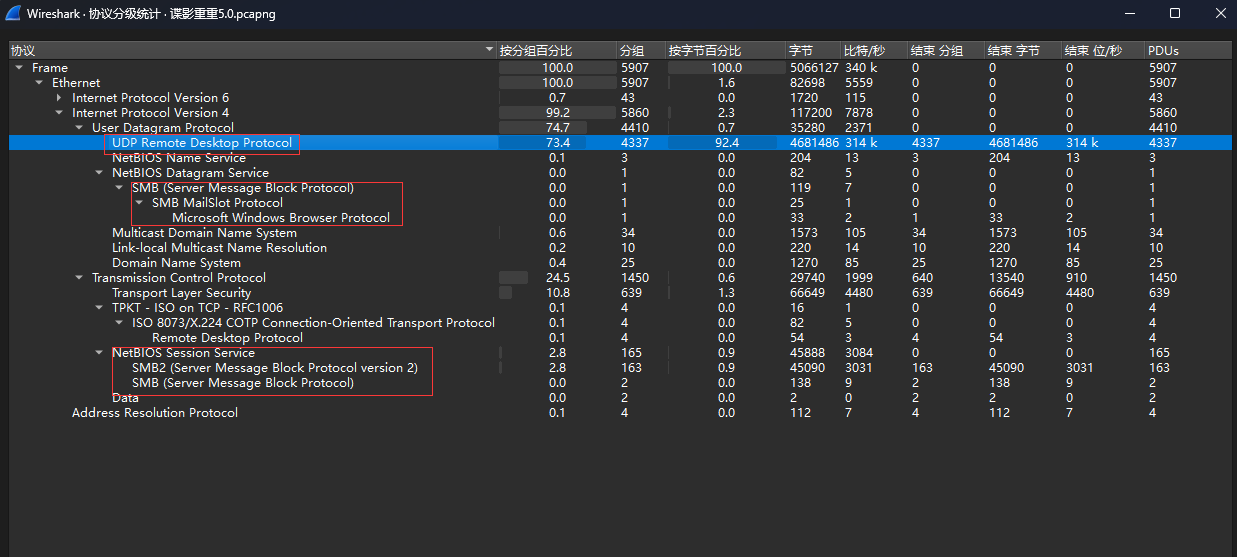
Task: Collapse the NetBIOS Session Service node
Action: tap(99, 353)
